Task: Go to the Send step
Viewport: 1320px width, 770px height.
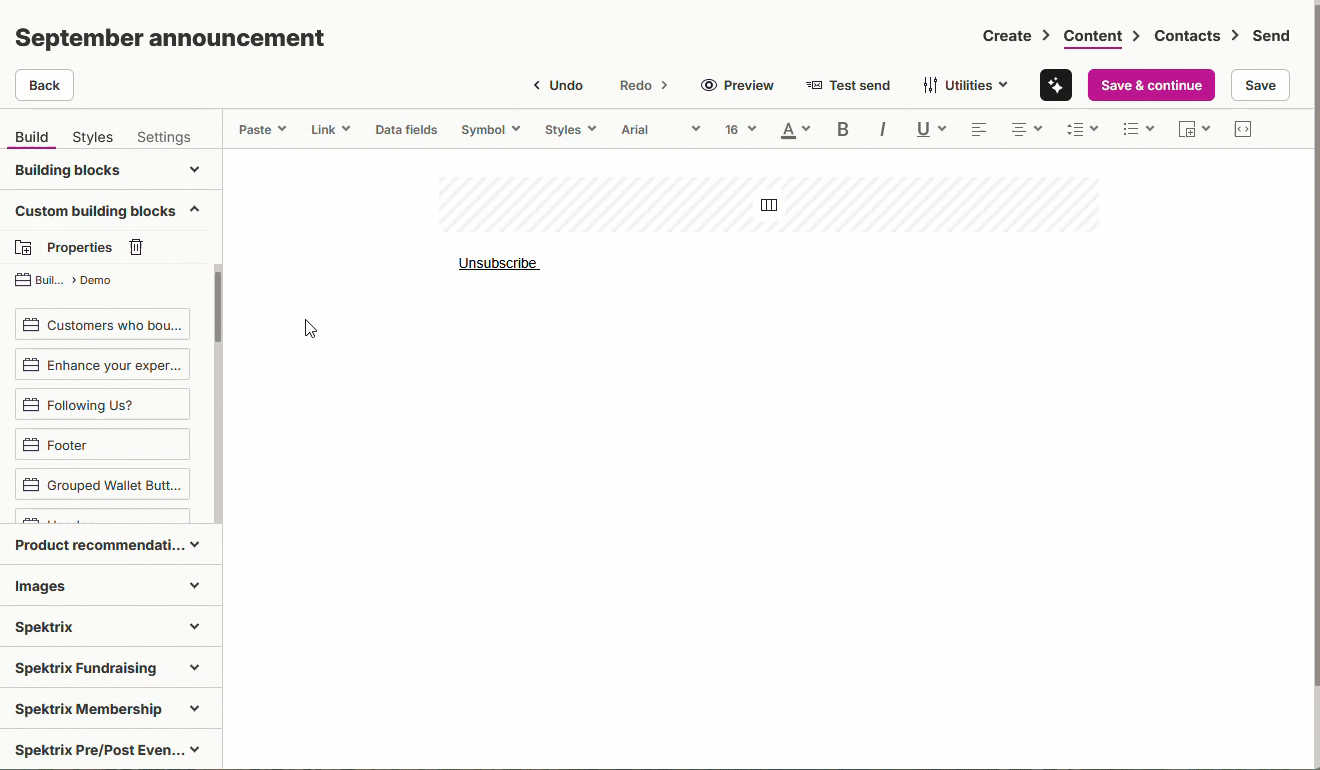Action: (1271, 36)
